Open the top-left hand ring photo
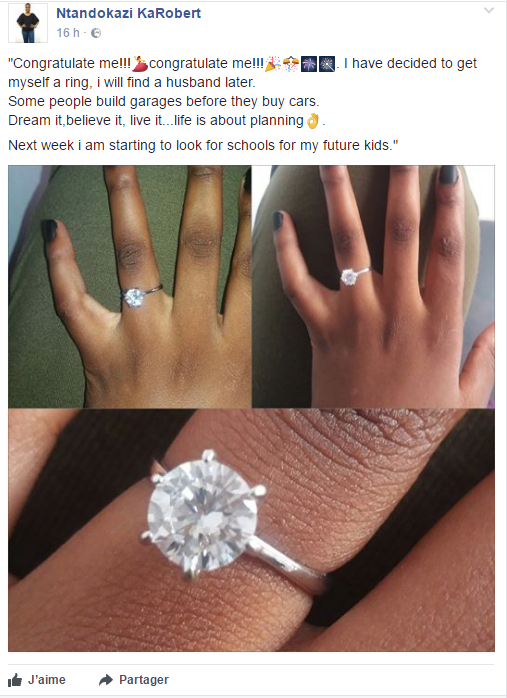The height and width of the screenshot is (698, 507). [130, 286]
